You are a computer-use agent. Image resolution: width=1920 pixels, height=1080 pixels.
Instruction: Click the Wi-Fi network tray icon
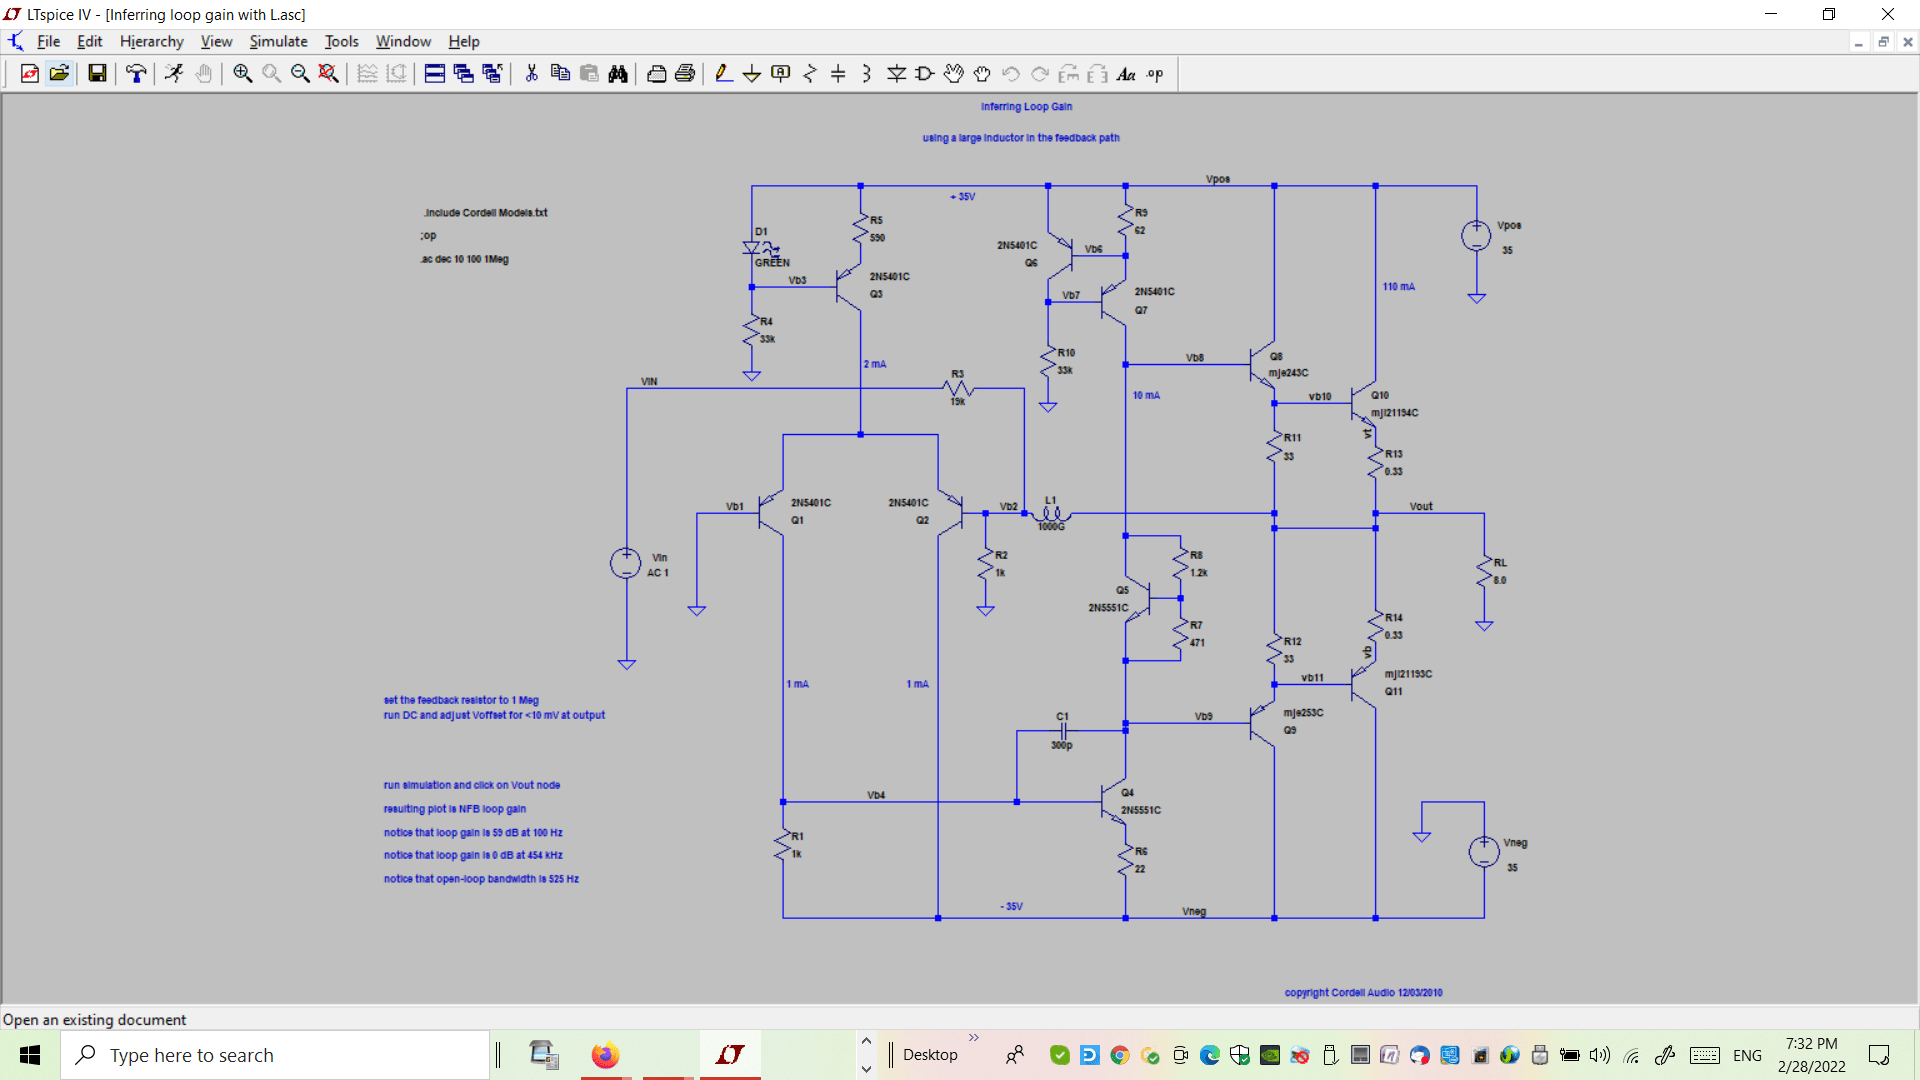1631,1055
